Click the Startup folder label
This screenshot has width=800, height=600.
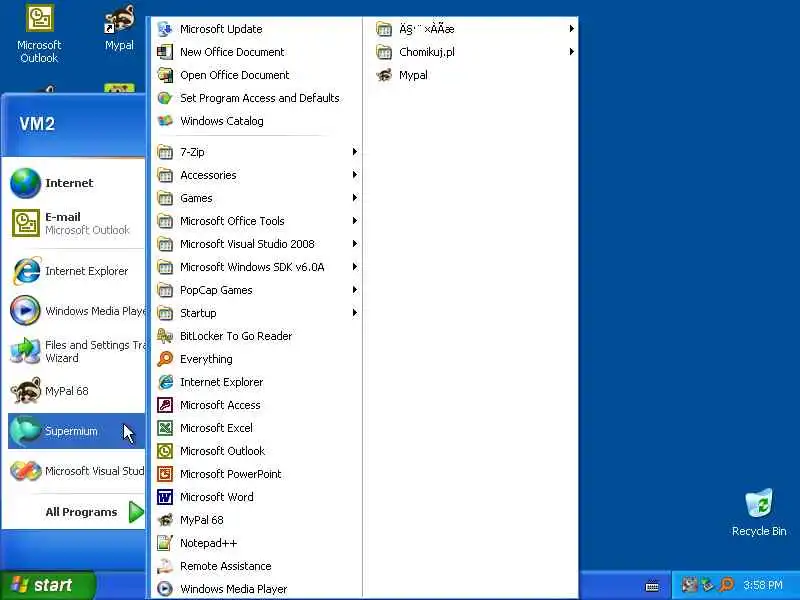(198, 313)
